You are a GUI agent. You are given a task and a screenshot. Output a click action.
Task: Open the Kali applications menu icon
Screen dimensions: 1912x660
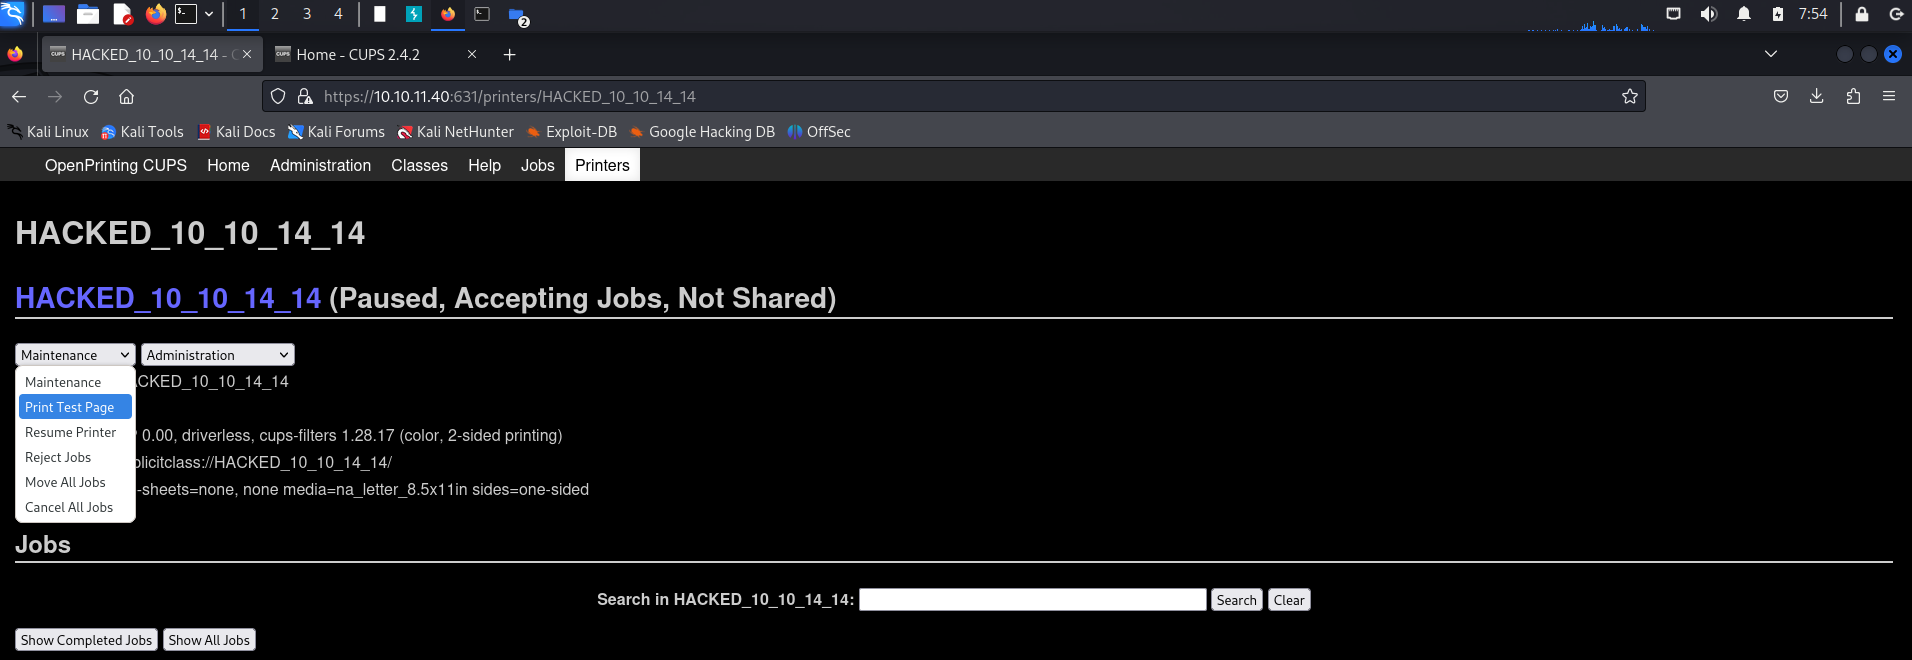pyautogui.click(x=12, y=14)
